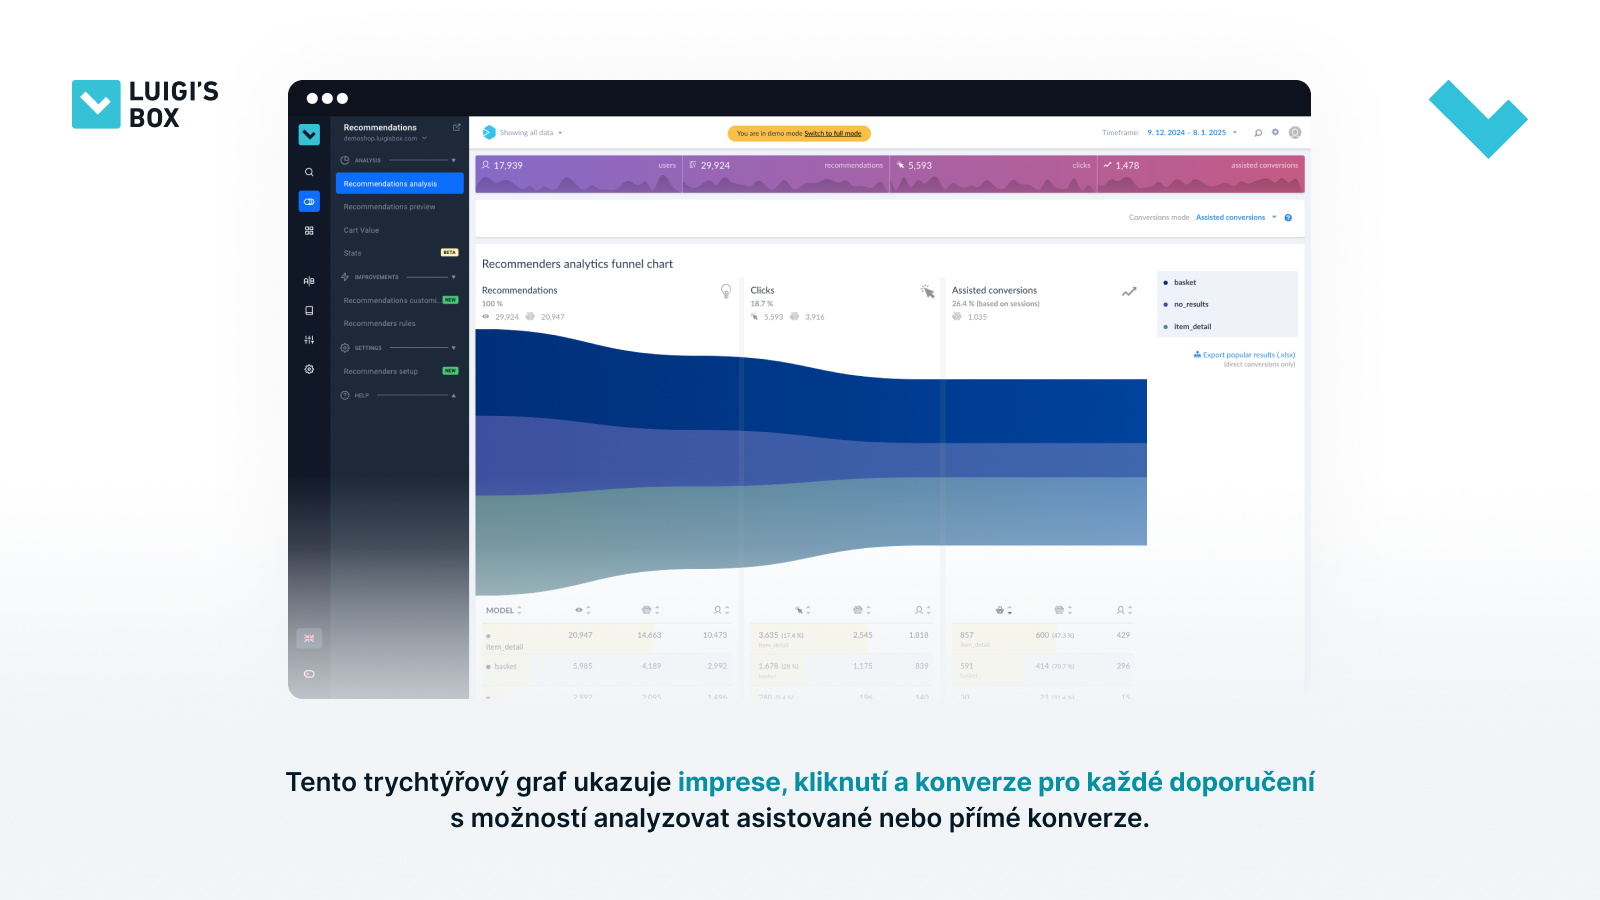Open the Timeframe date range dropdown
1600x900 pixels.
(1192, 132)
